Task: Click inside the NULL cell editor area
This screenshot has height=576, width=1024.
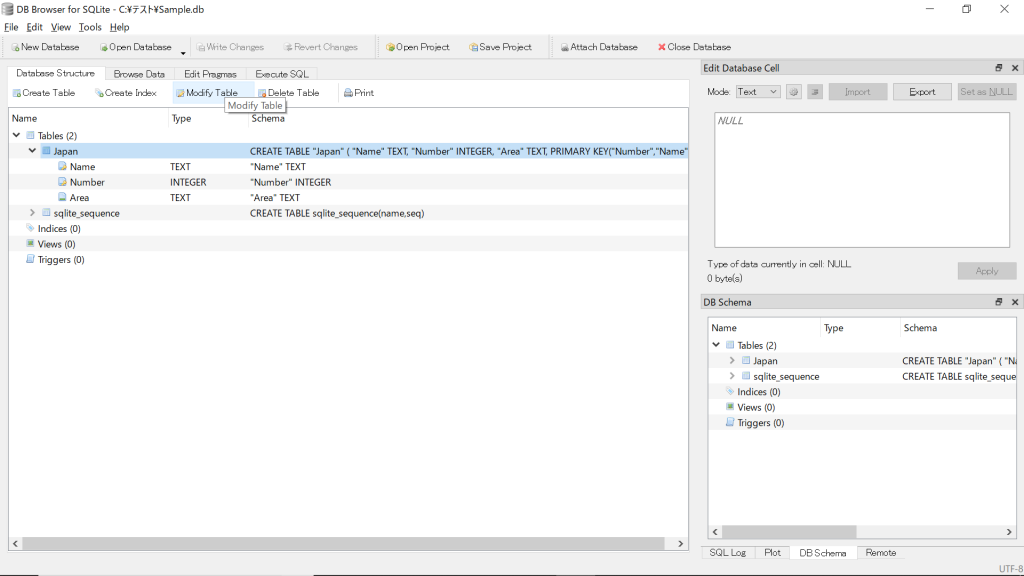Action: [862, 180]
